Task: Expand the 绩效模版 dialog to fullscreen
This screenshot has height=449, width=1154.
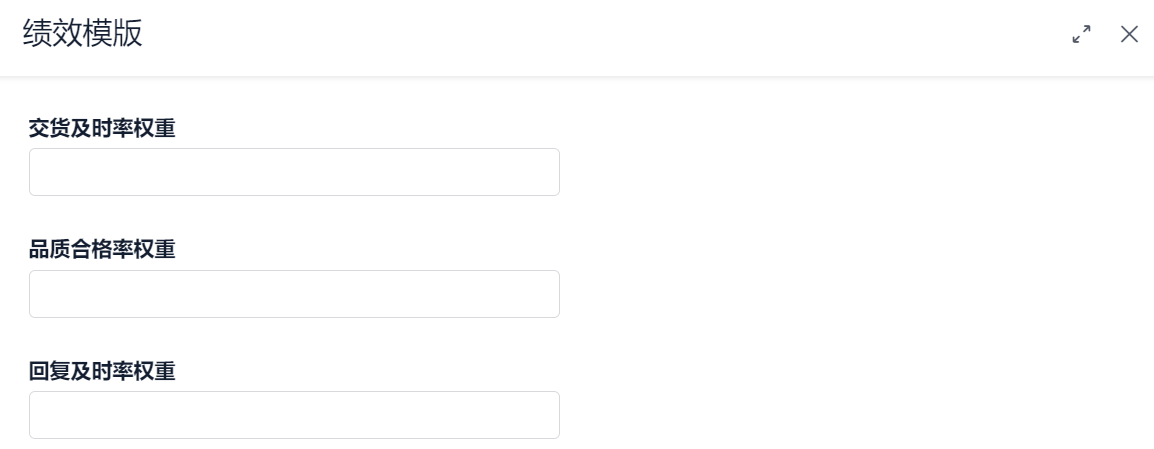Action: click(x=1081, y=35)
